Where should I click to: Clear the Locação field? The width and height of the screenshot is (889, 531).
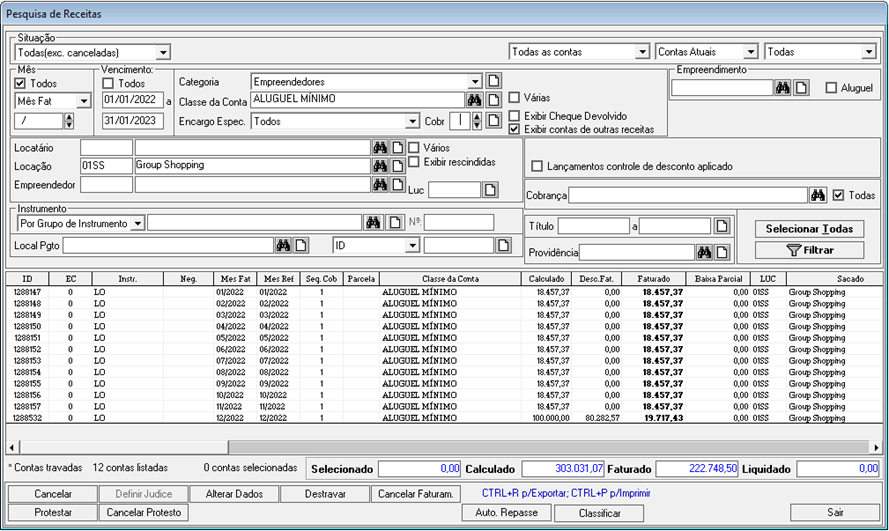(398, 166)
